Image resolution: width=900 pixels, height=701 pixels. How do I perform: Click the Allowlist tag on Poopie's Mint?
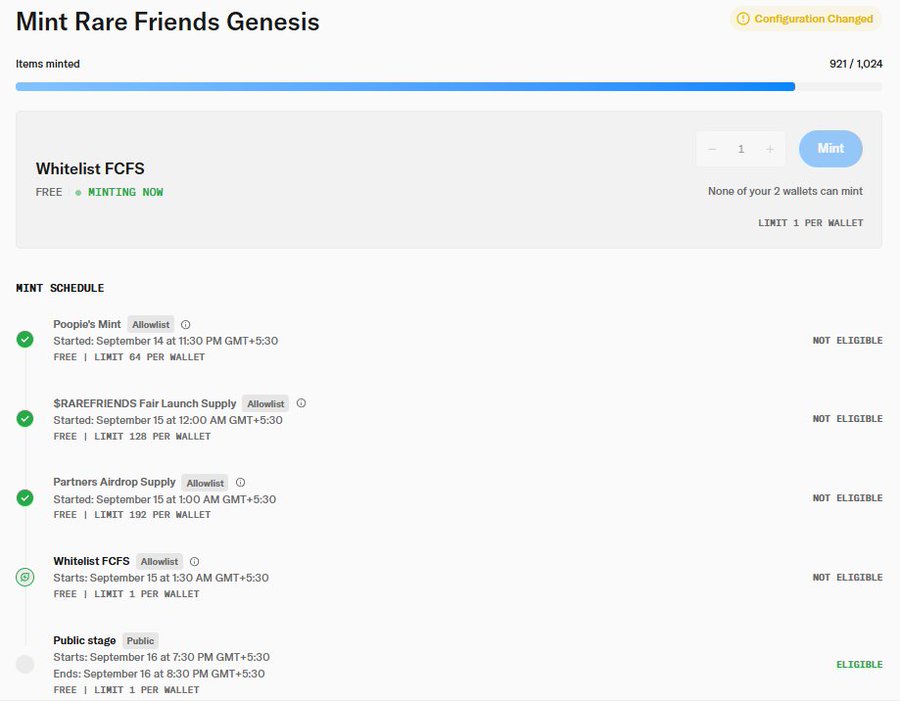pyautogui.click(x=150, y=325)
